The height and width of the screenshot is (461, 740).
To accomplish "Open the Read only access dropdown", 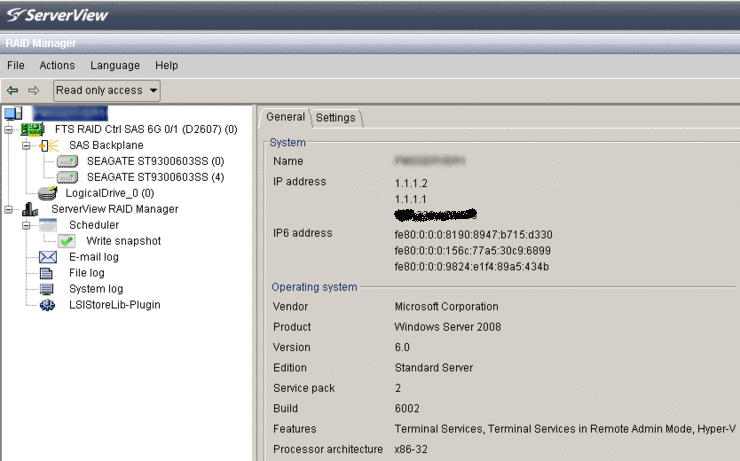I will tap(107, 90).
